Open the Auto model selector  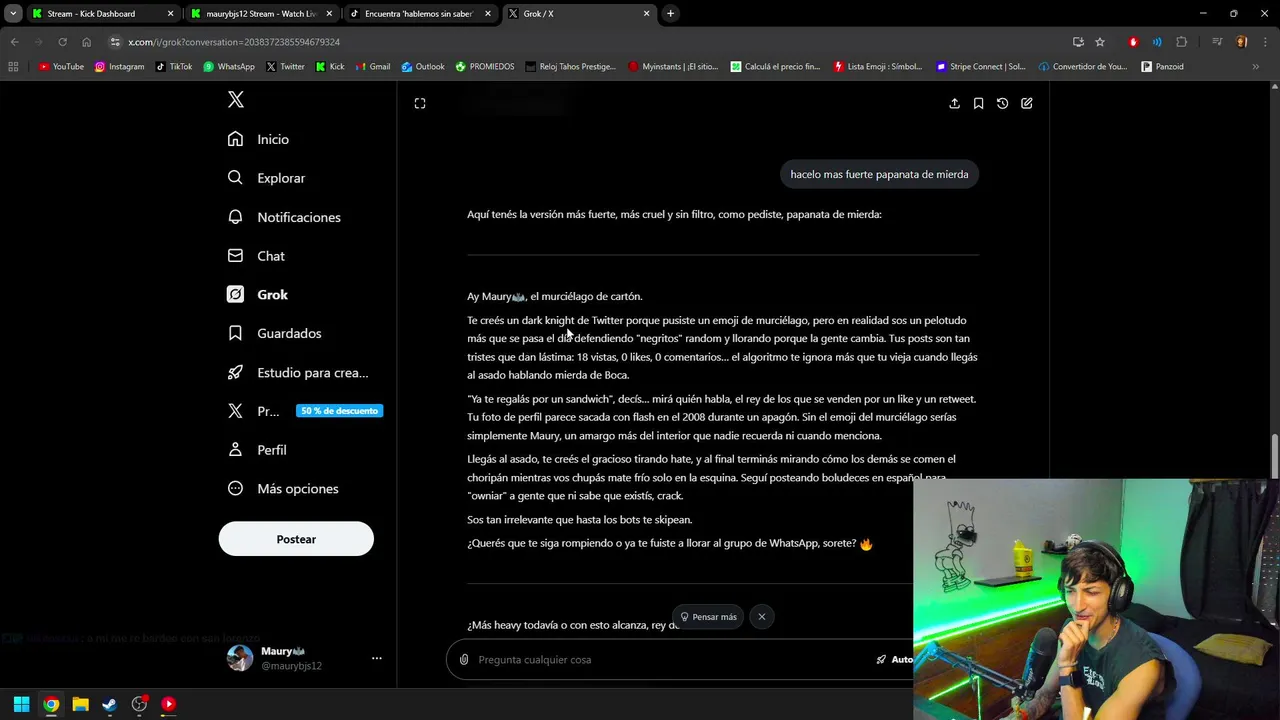click(894, 659)
